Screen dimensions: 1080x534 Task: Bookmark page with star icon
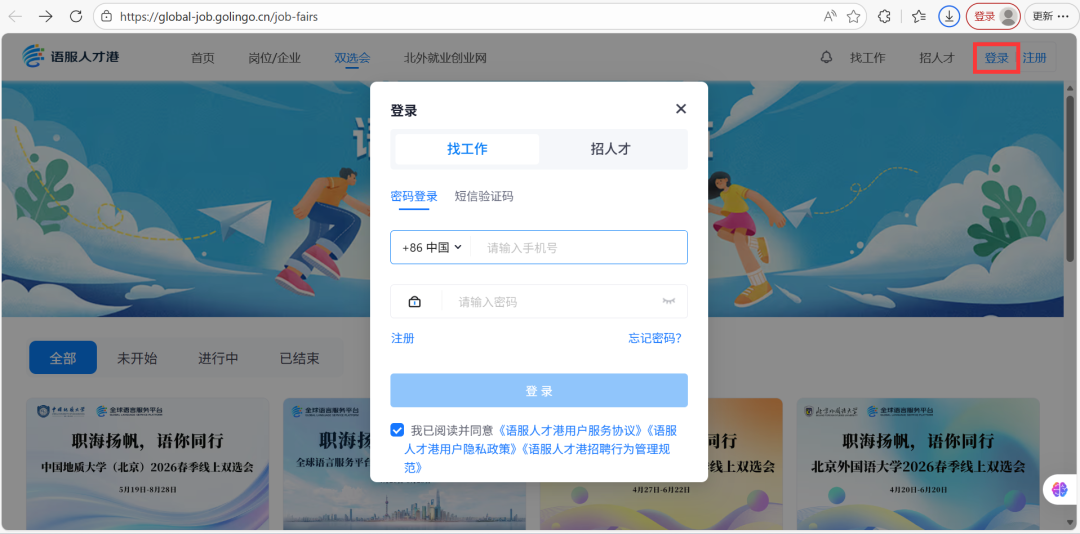point(853,17)
